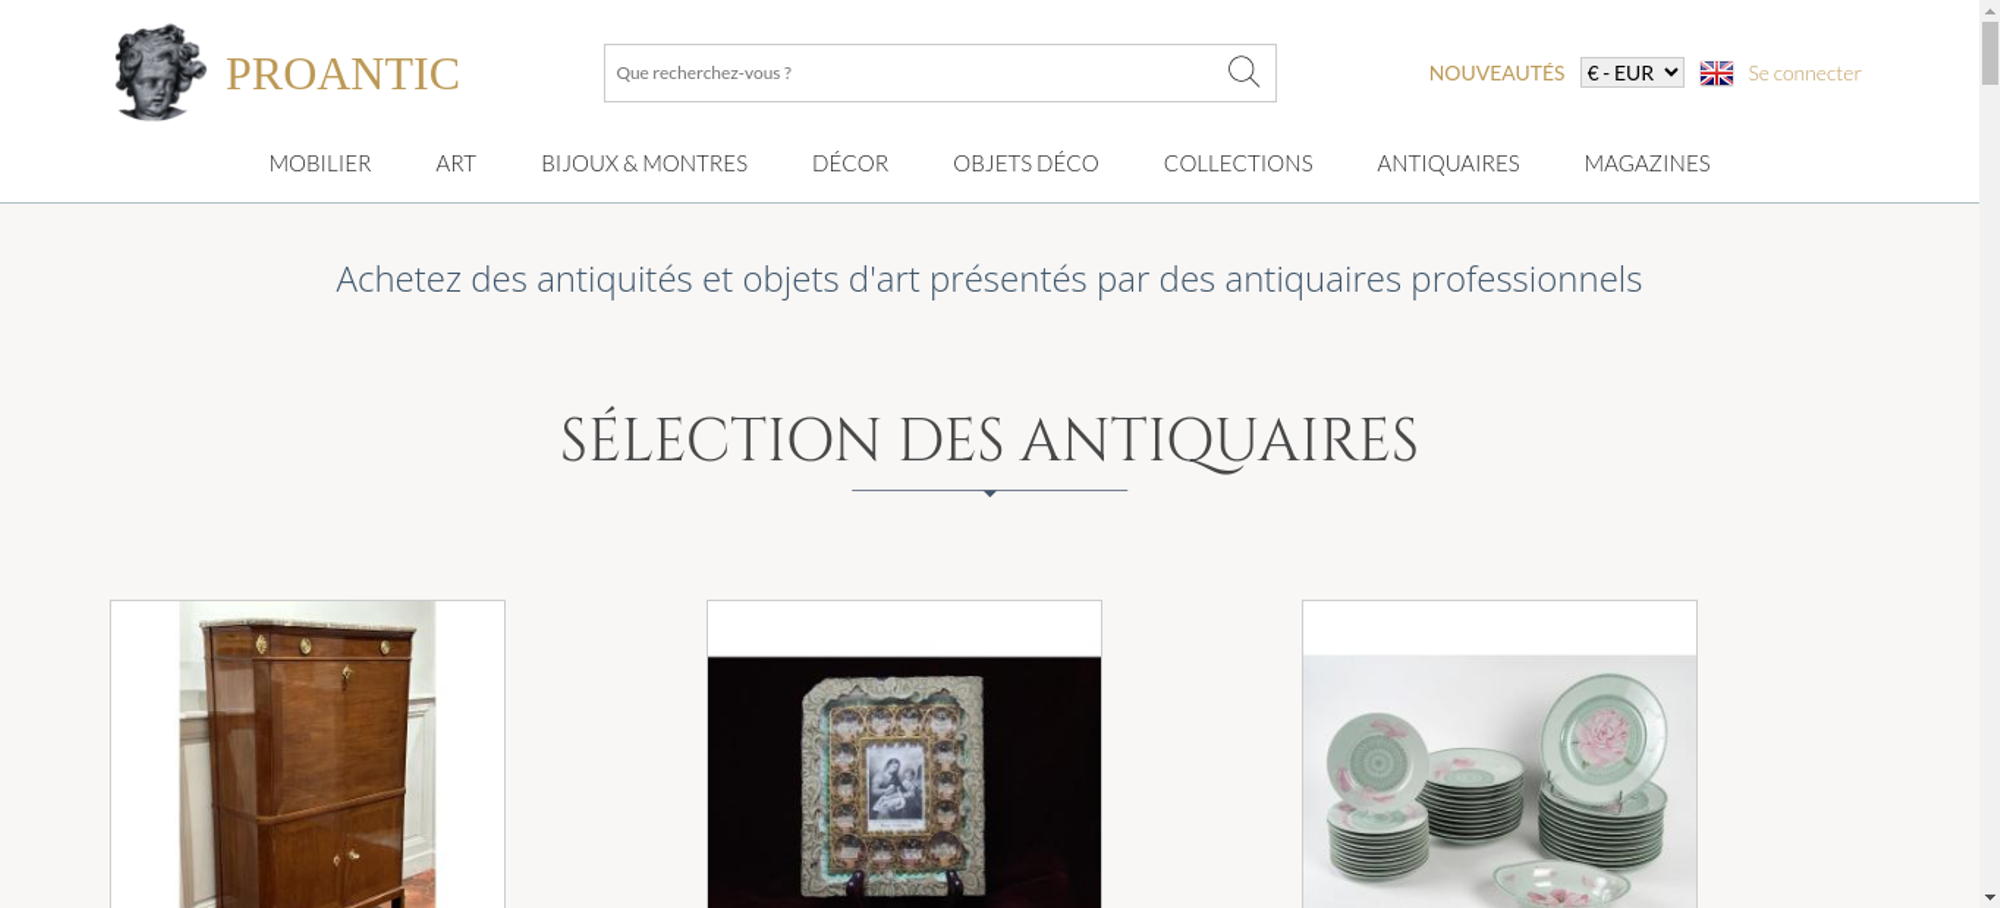Open the MAGAZINES menu item

(1647, 163)
